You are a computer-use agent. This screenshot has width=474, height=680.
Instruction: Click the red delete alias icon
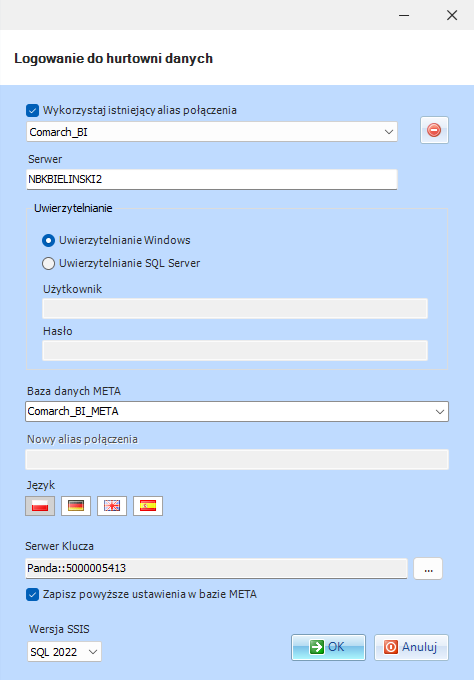coord(434,130)
